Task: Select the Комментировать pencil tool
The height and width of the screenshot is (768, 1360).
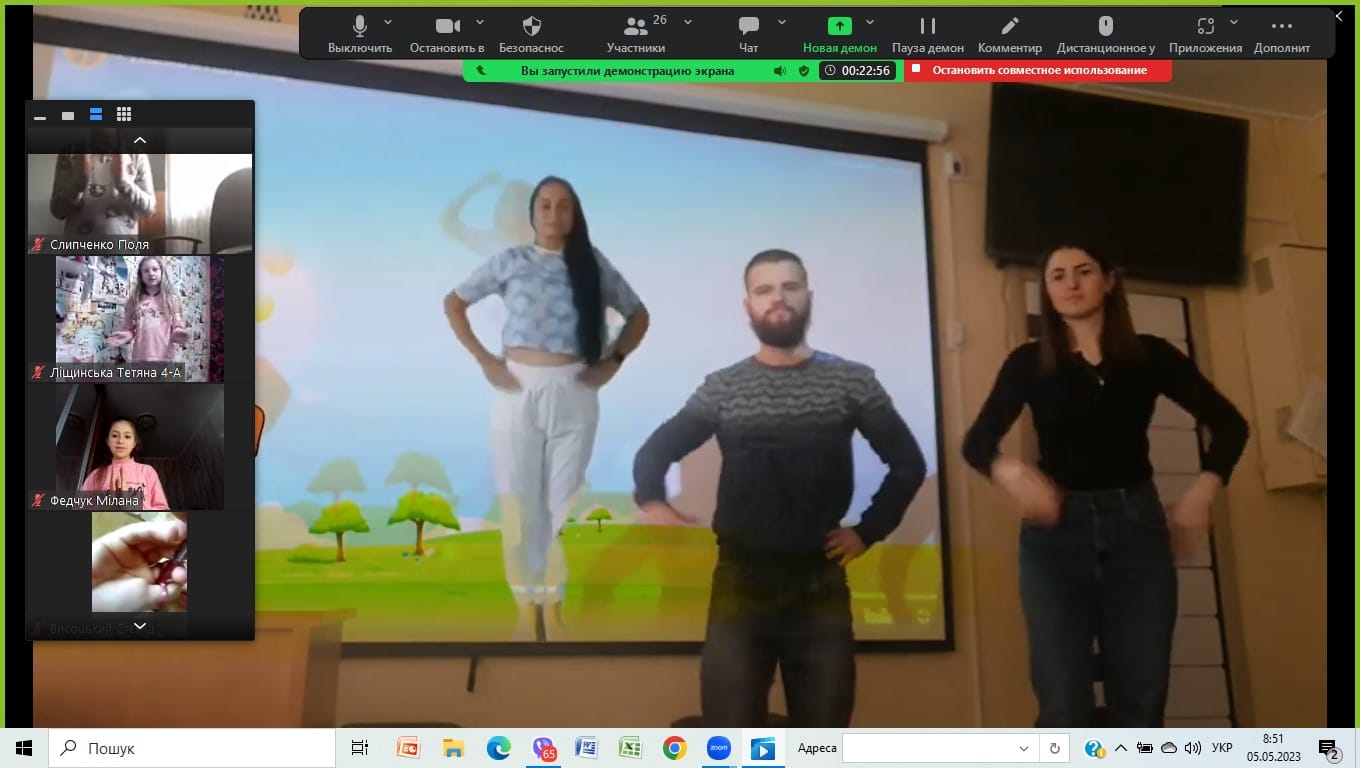Action: [1010, 26]
